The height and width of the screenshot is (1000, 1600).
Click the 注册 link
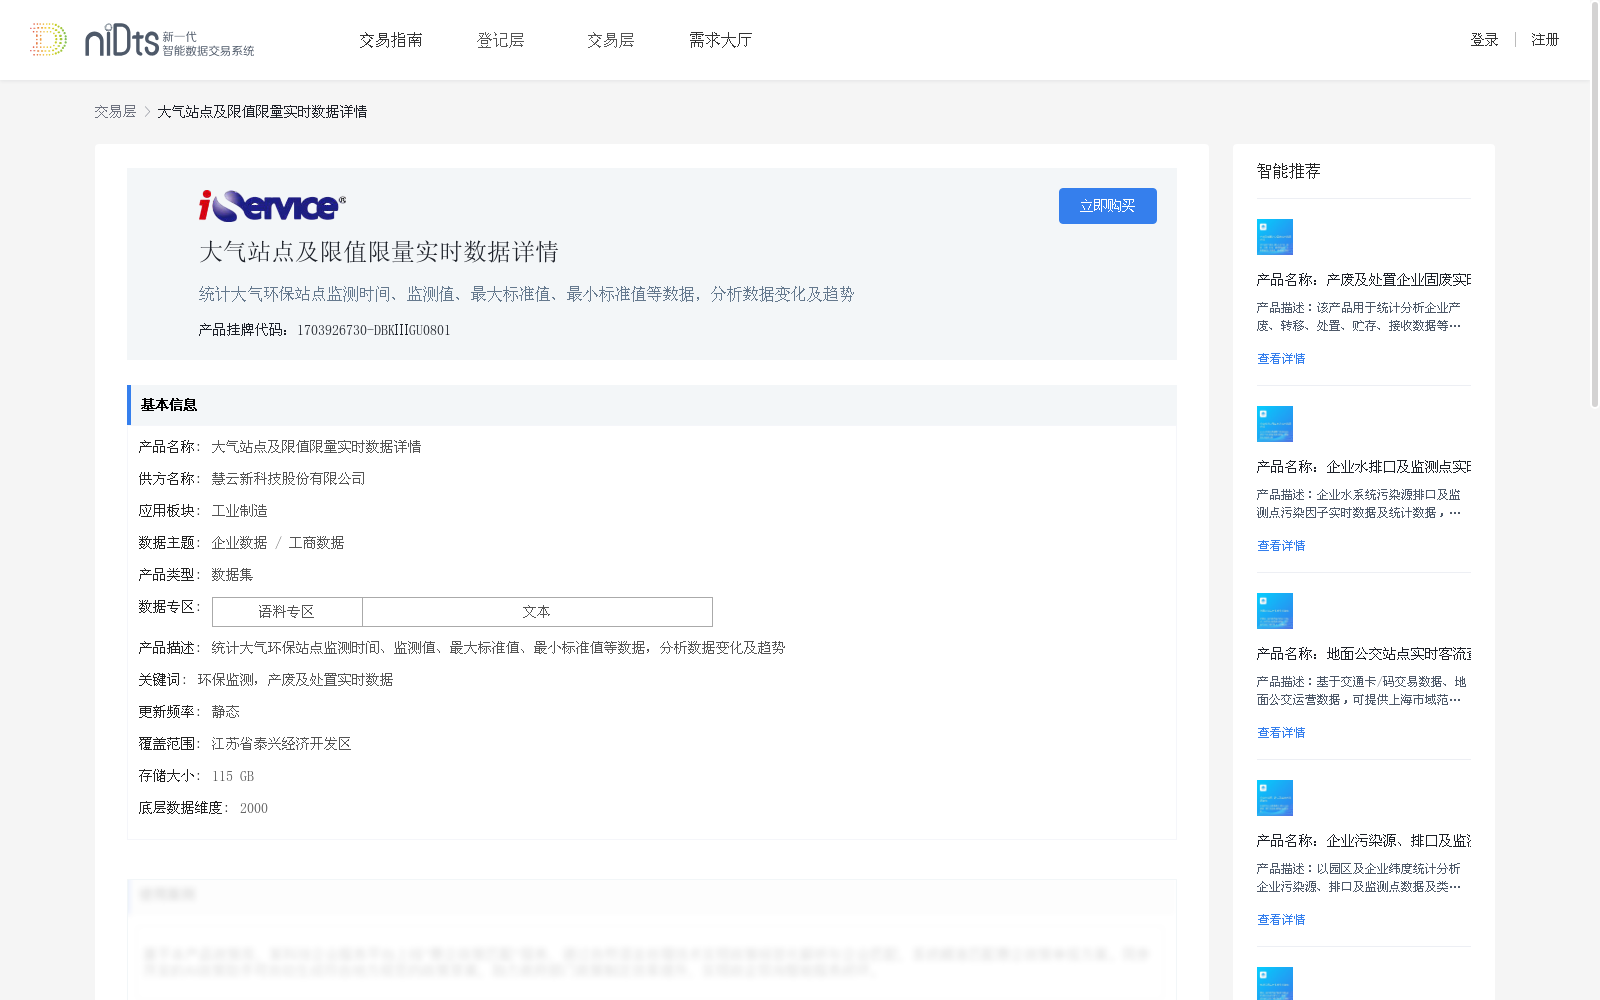pyautogui.click(x=1545, y=40)
